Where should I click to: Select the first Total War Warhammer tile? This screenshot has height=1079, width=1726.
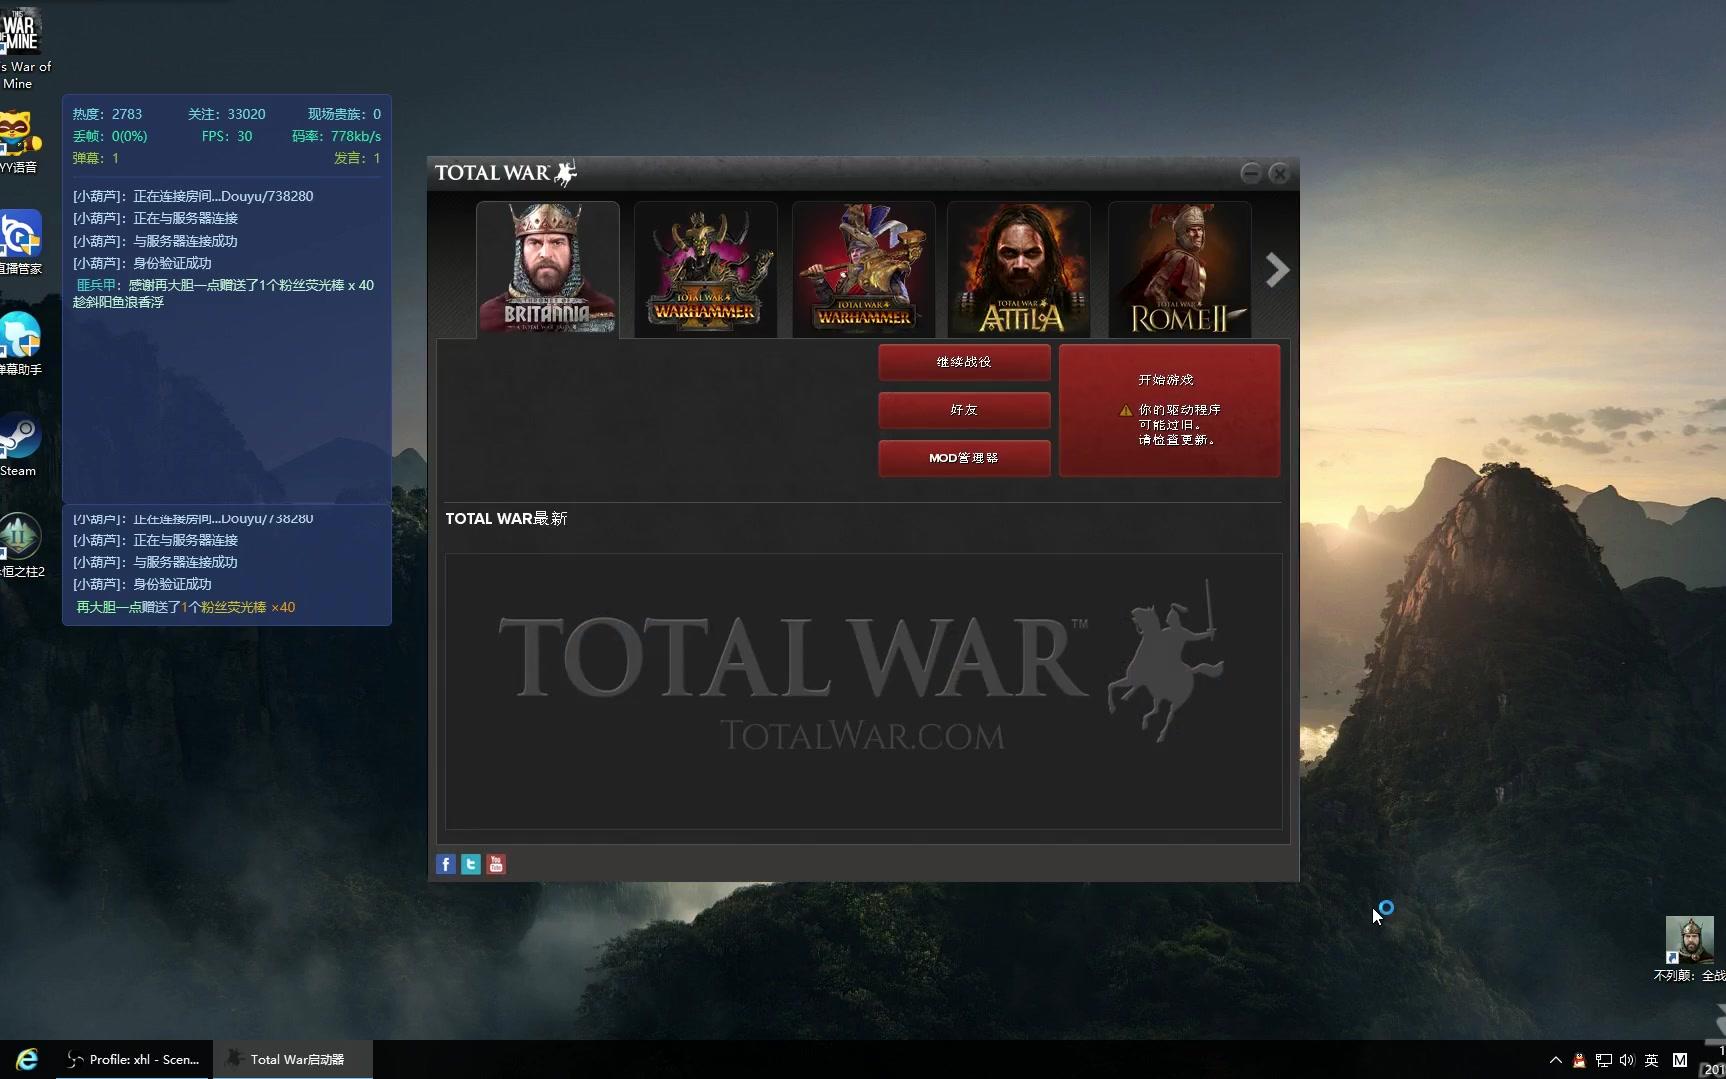click(864, 269)
